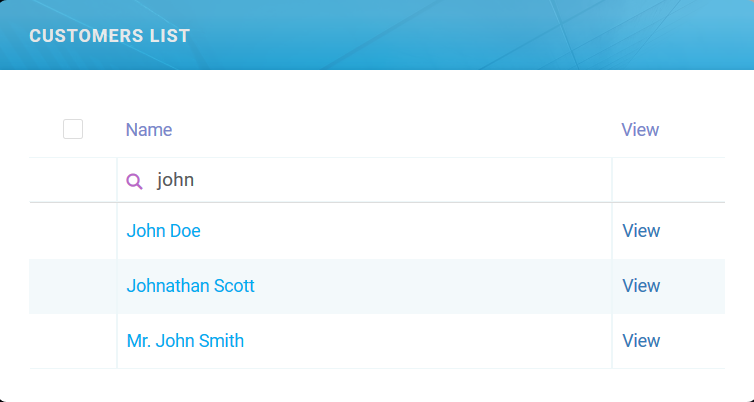Click the magnifier icon in Name filter
The width and height of the screenshot is (754, 402).
pyautogui.click(x=134, y=181)
